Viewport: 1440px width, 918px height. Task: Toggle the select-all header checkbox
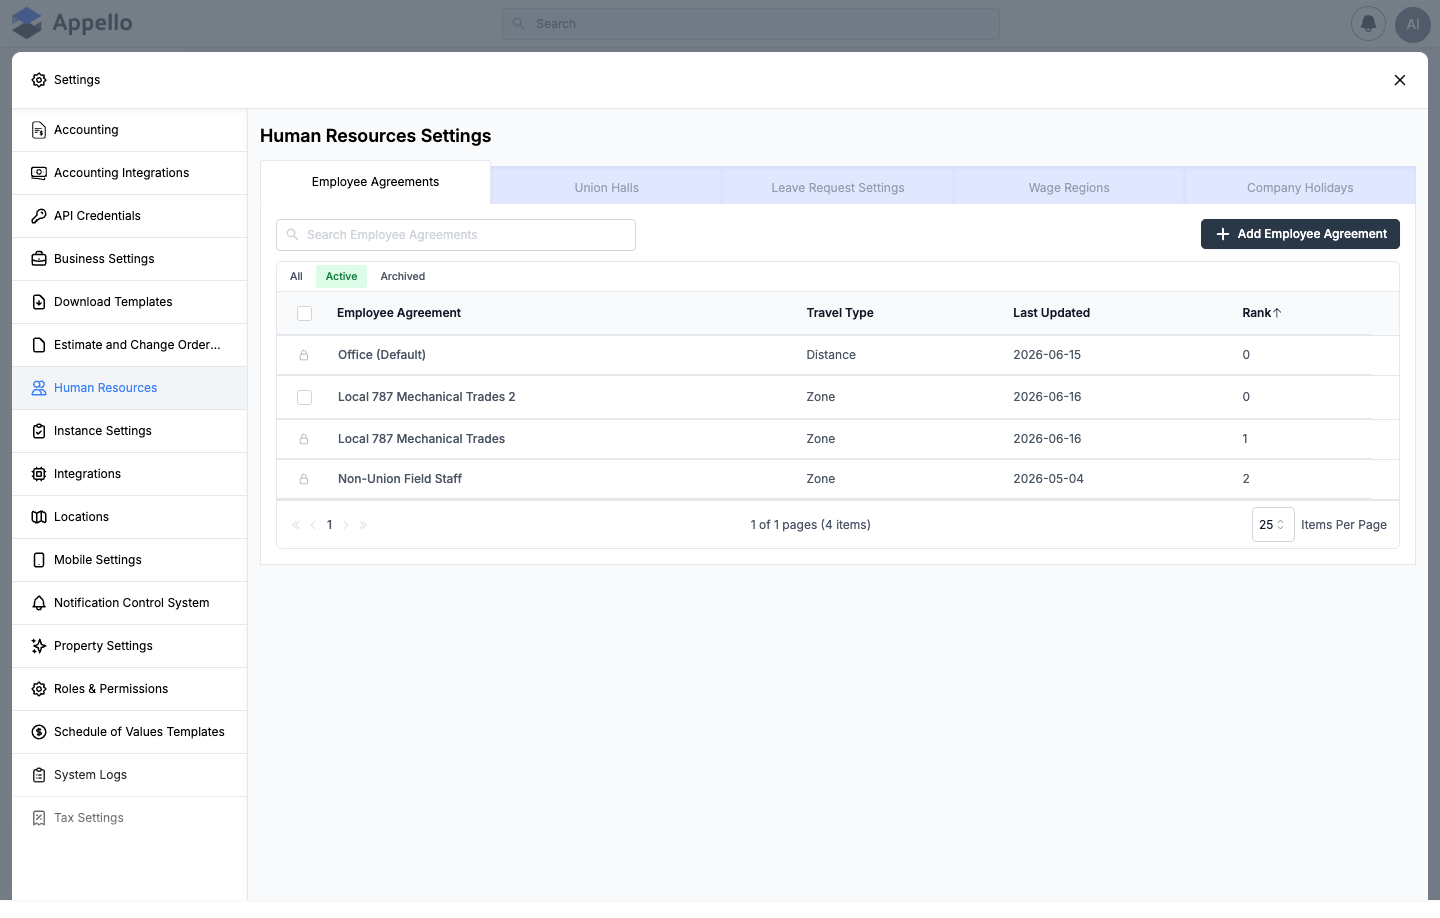click(x=305, y=314)
